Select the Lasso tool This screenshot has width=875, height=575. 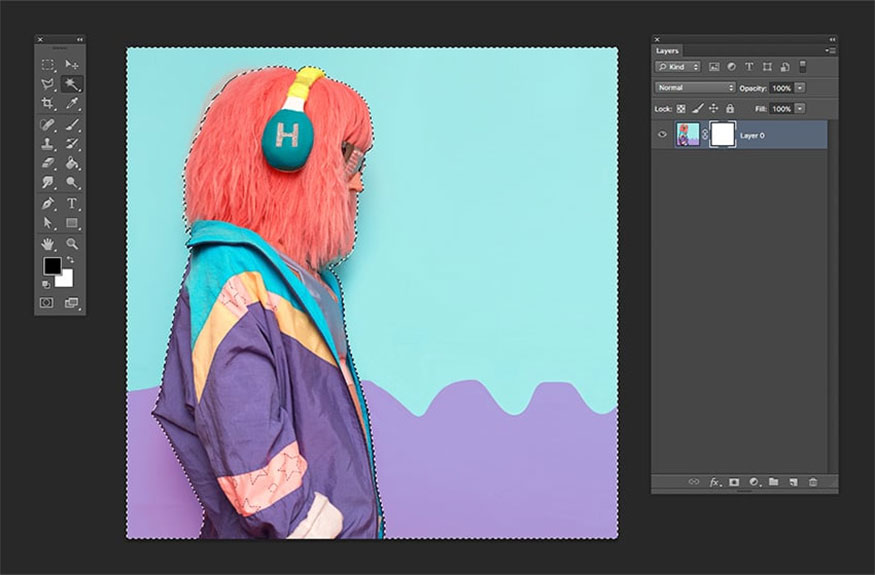coord(47,84)
